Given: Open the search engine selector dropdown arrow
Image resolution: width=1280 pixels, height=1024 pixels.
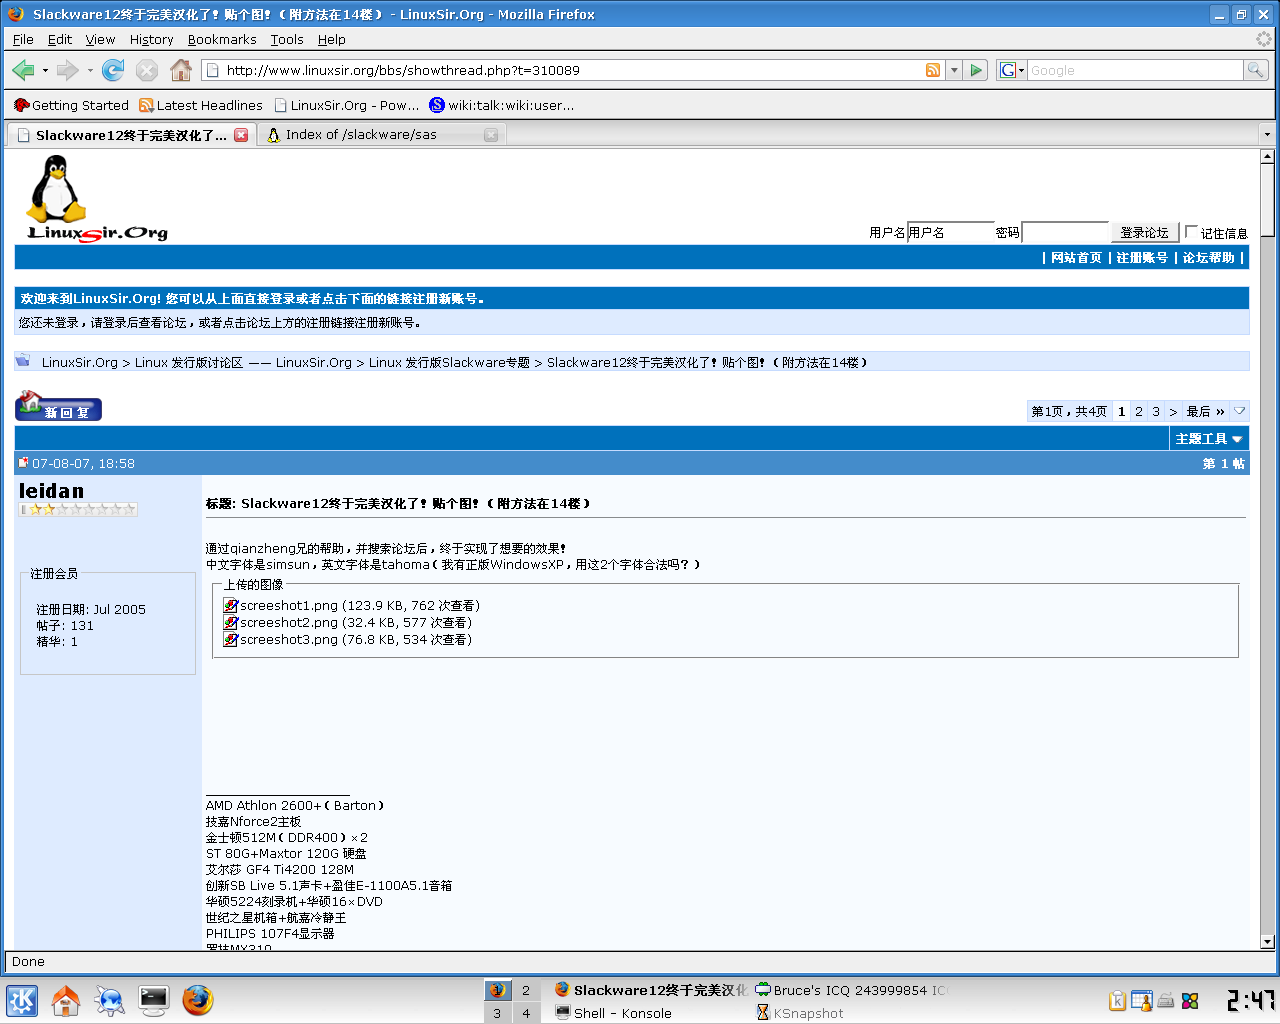Looking at the screenshot, I should coord(1021,71).
